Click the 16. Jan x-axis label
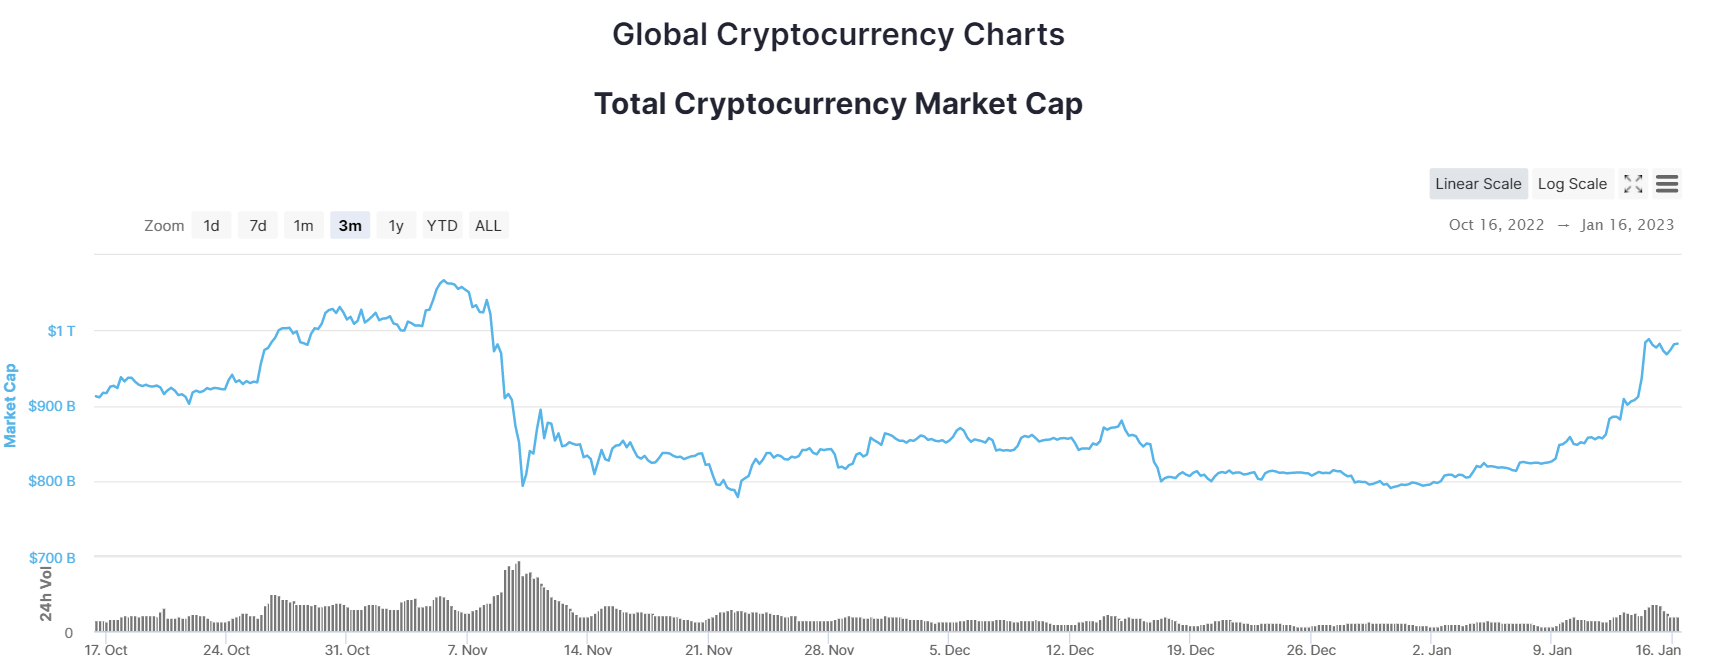This screenshot has height=672, width=1717. click(1658, 650)
